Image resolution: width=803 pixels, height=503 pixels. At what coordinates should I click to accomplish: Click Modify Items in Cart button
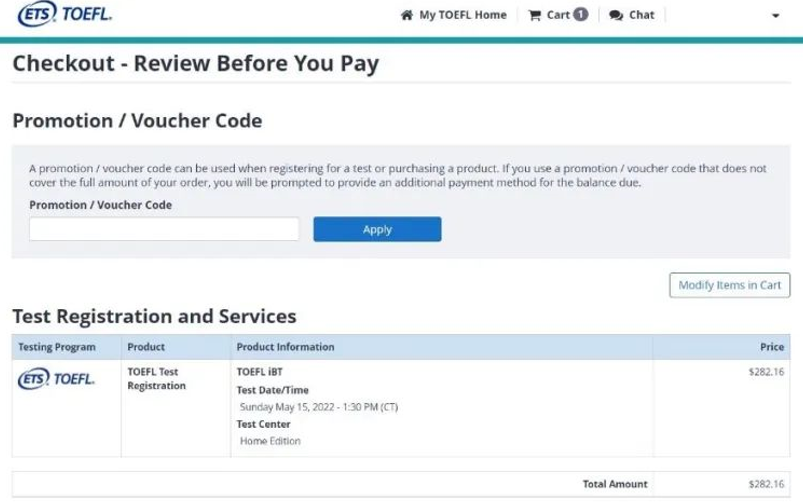[x=729, y=285]
